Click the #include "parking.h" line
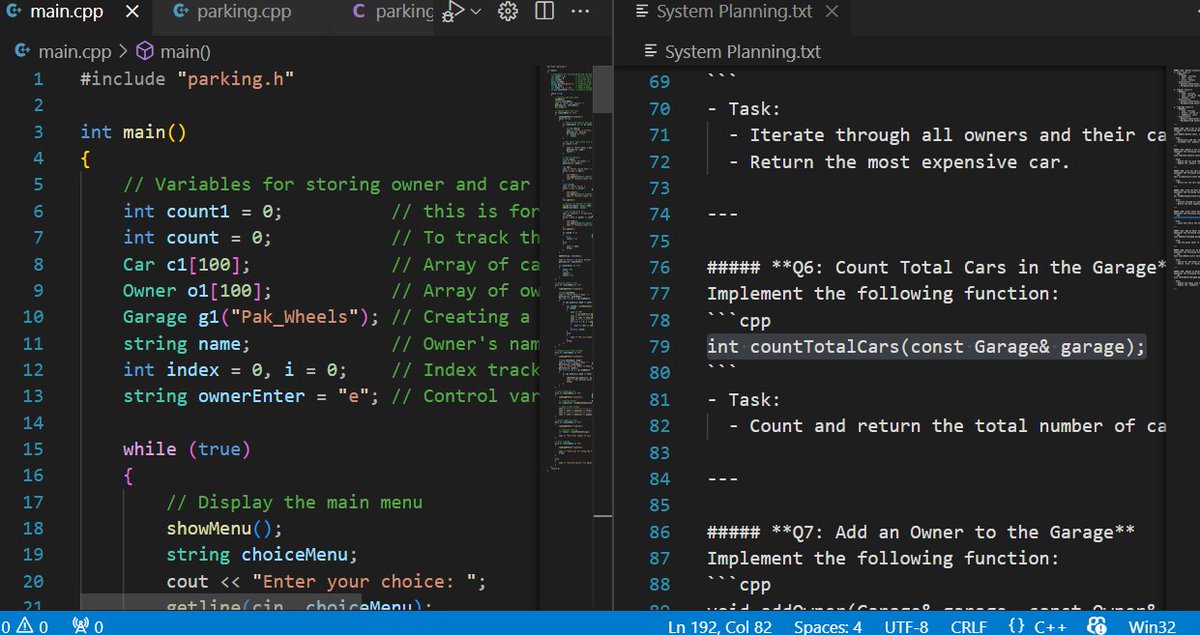1200x635 pixels. click(187, 79)
